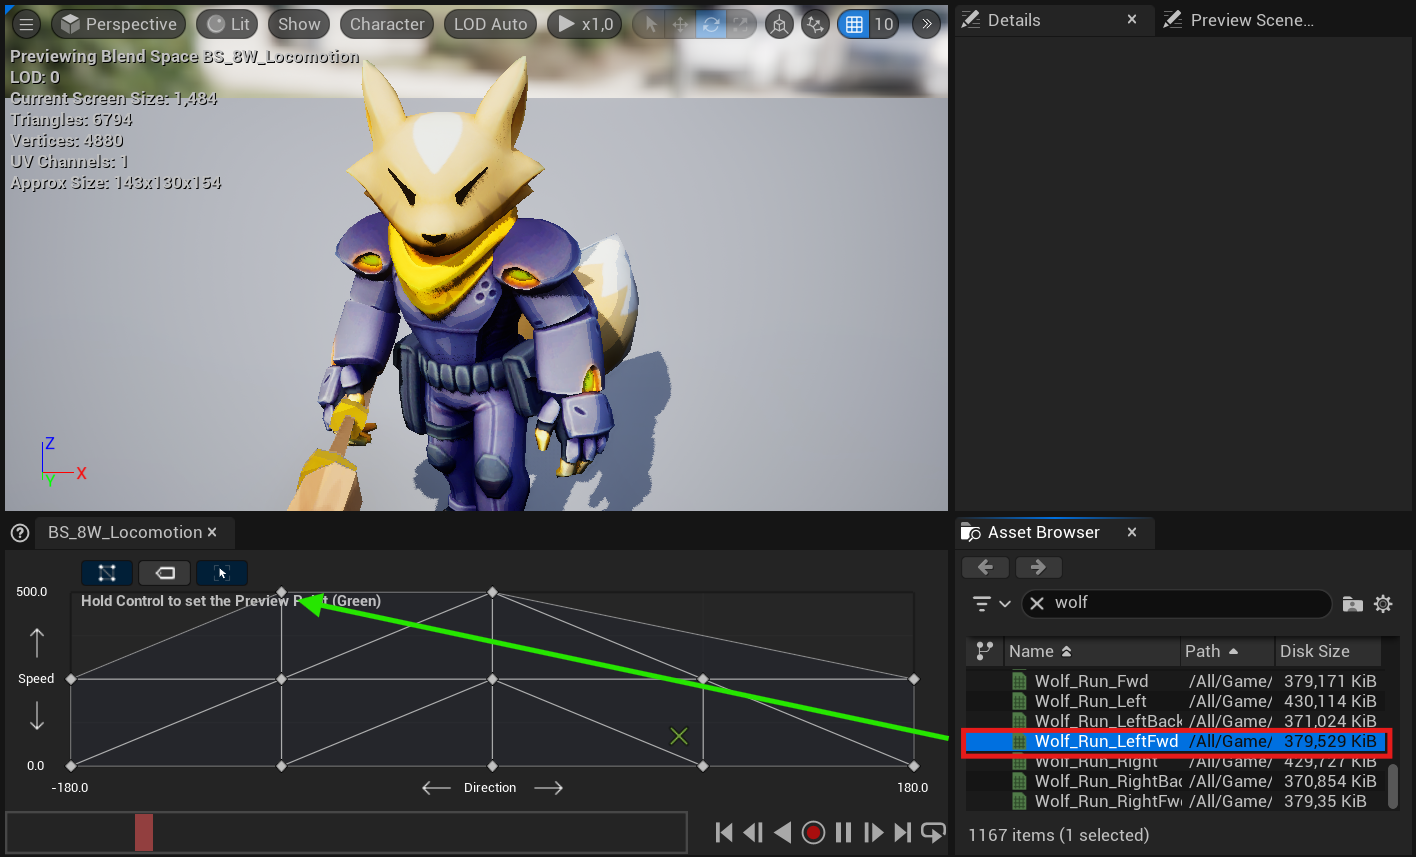The height and width of the screenshot is (857, 1416).
Task: Click the revision control column header icon
Action: click(985, 651)
